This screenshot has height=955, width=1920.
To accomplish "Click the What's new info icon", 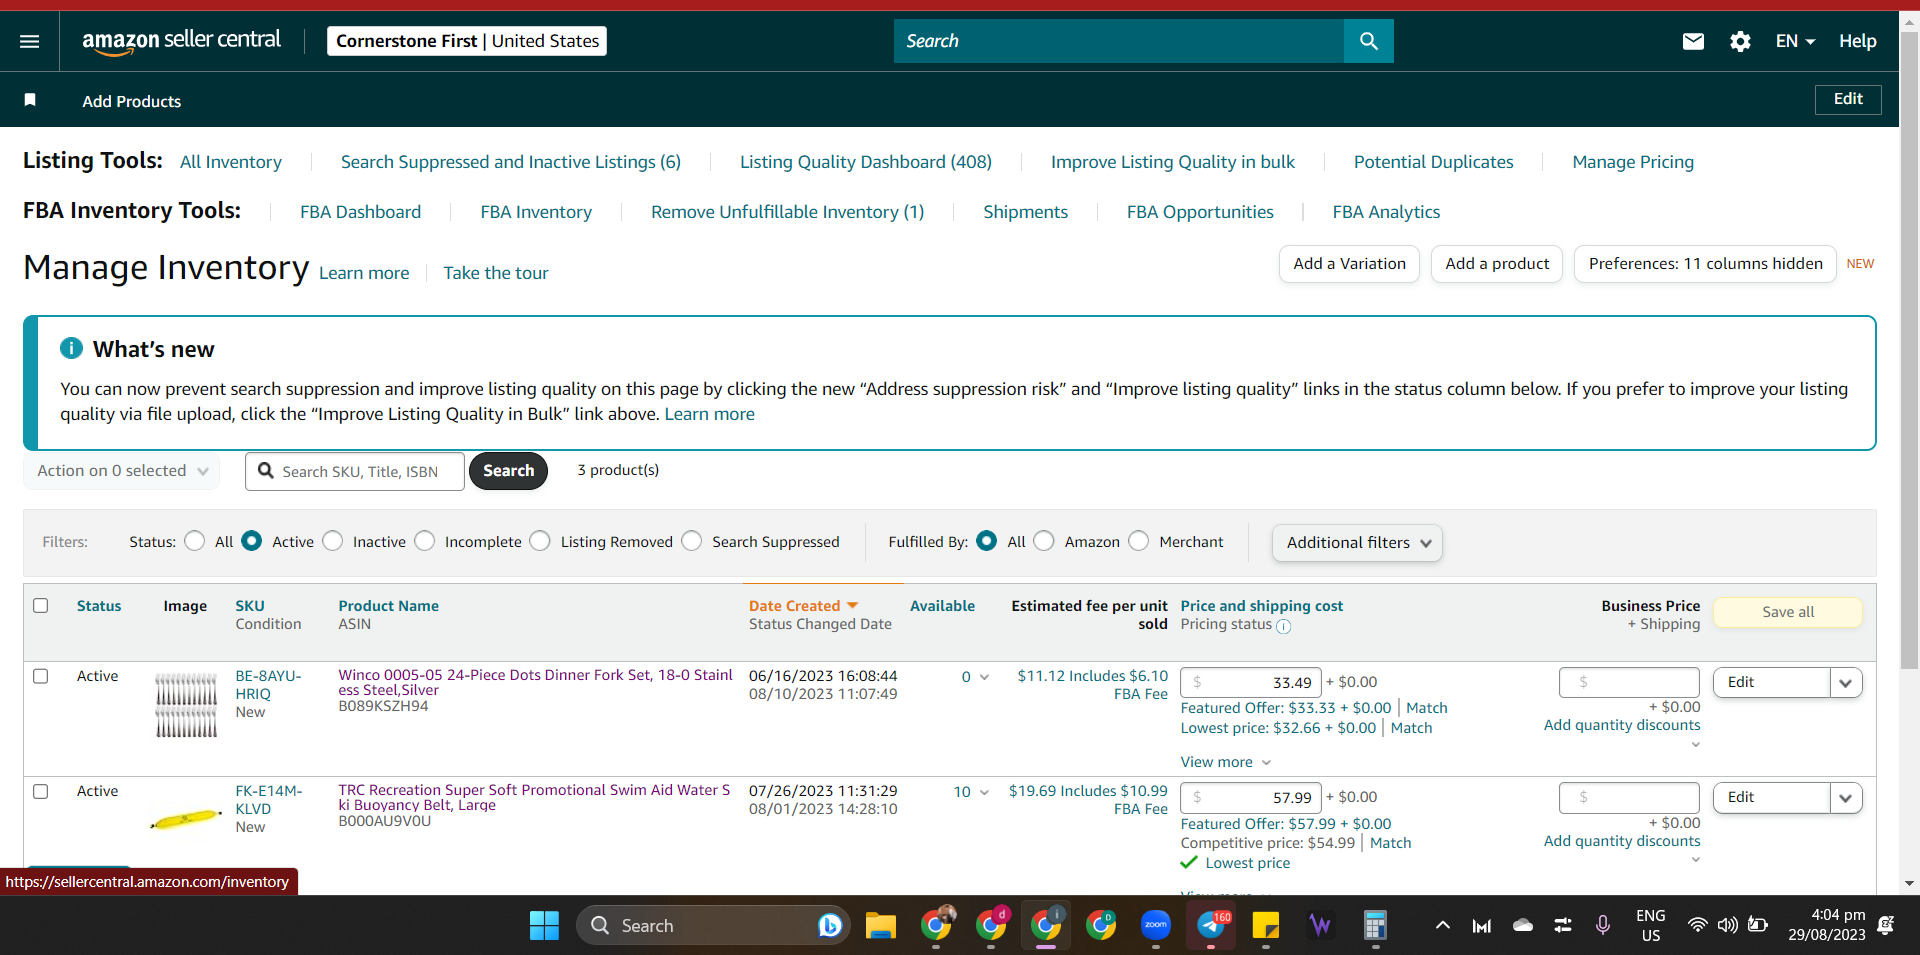I will coord(71,348).
